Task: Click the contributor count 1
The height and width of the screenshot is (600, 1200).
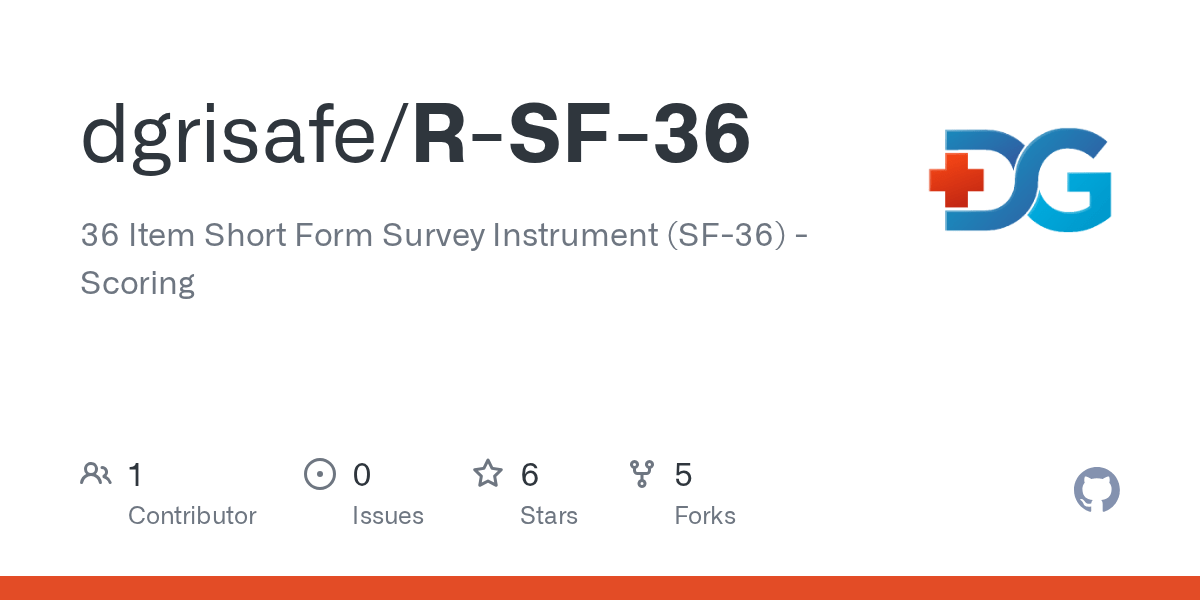Action: (x=135, y=474)
